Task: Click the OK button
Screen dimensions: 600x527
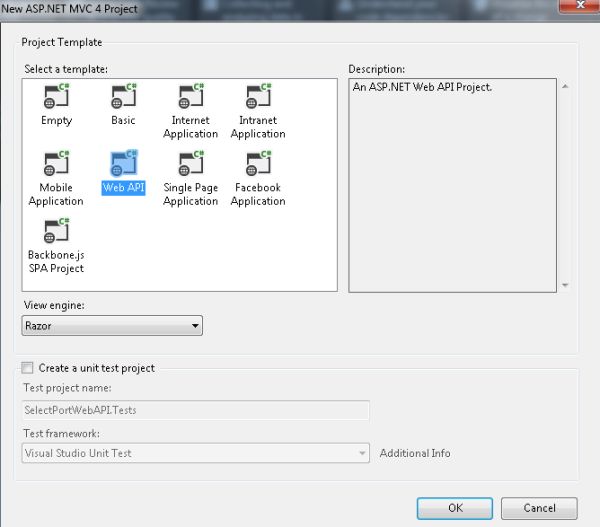Action: [455, 508]
